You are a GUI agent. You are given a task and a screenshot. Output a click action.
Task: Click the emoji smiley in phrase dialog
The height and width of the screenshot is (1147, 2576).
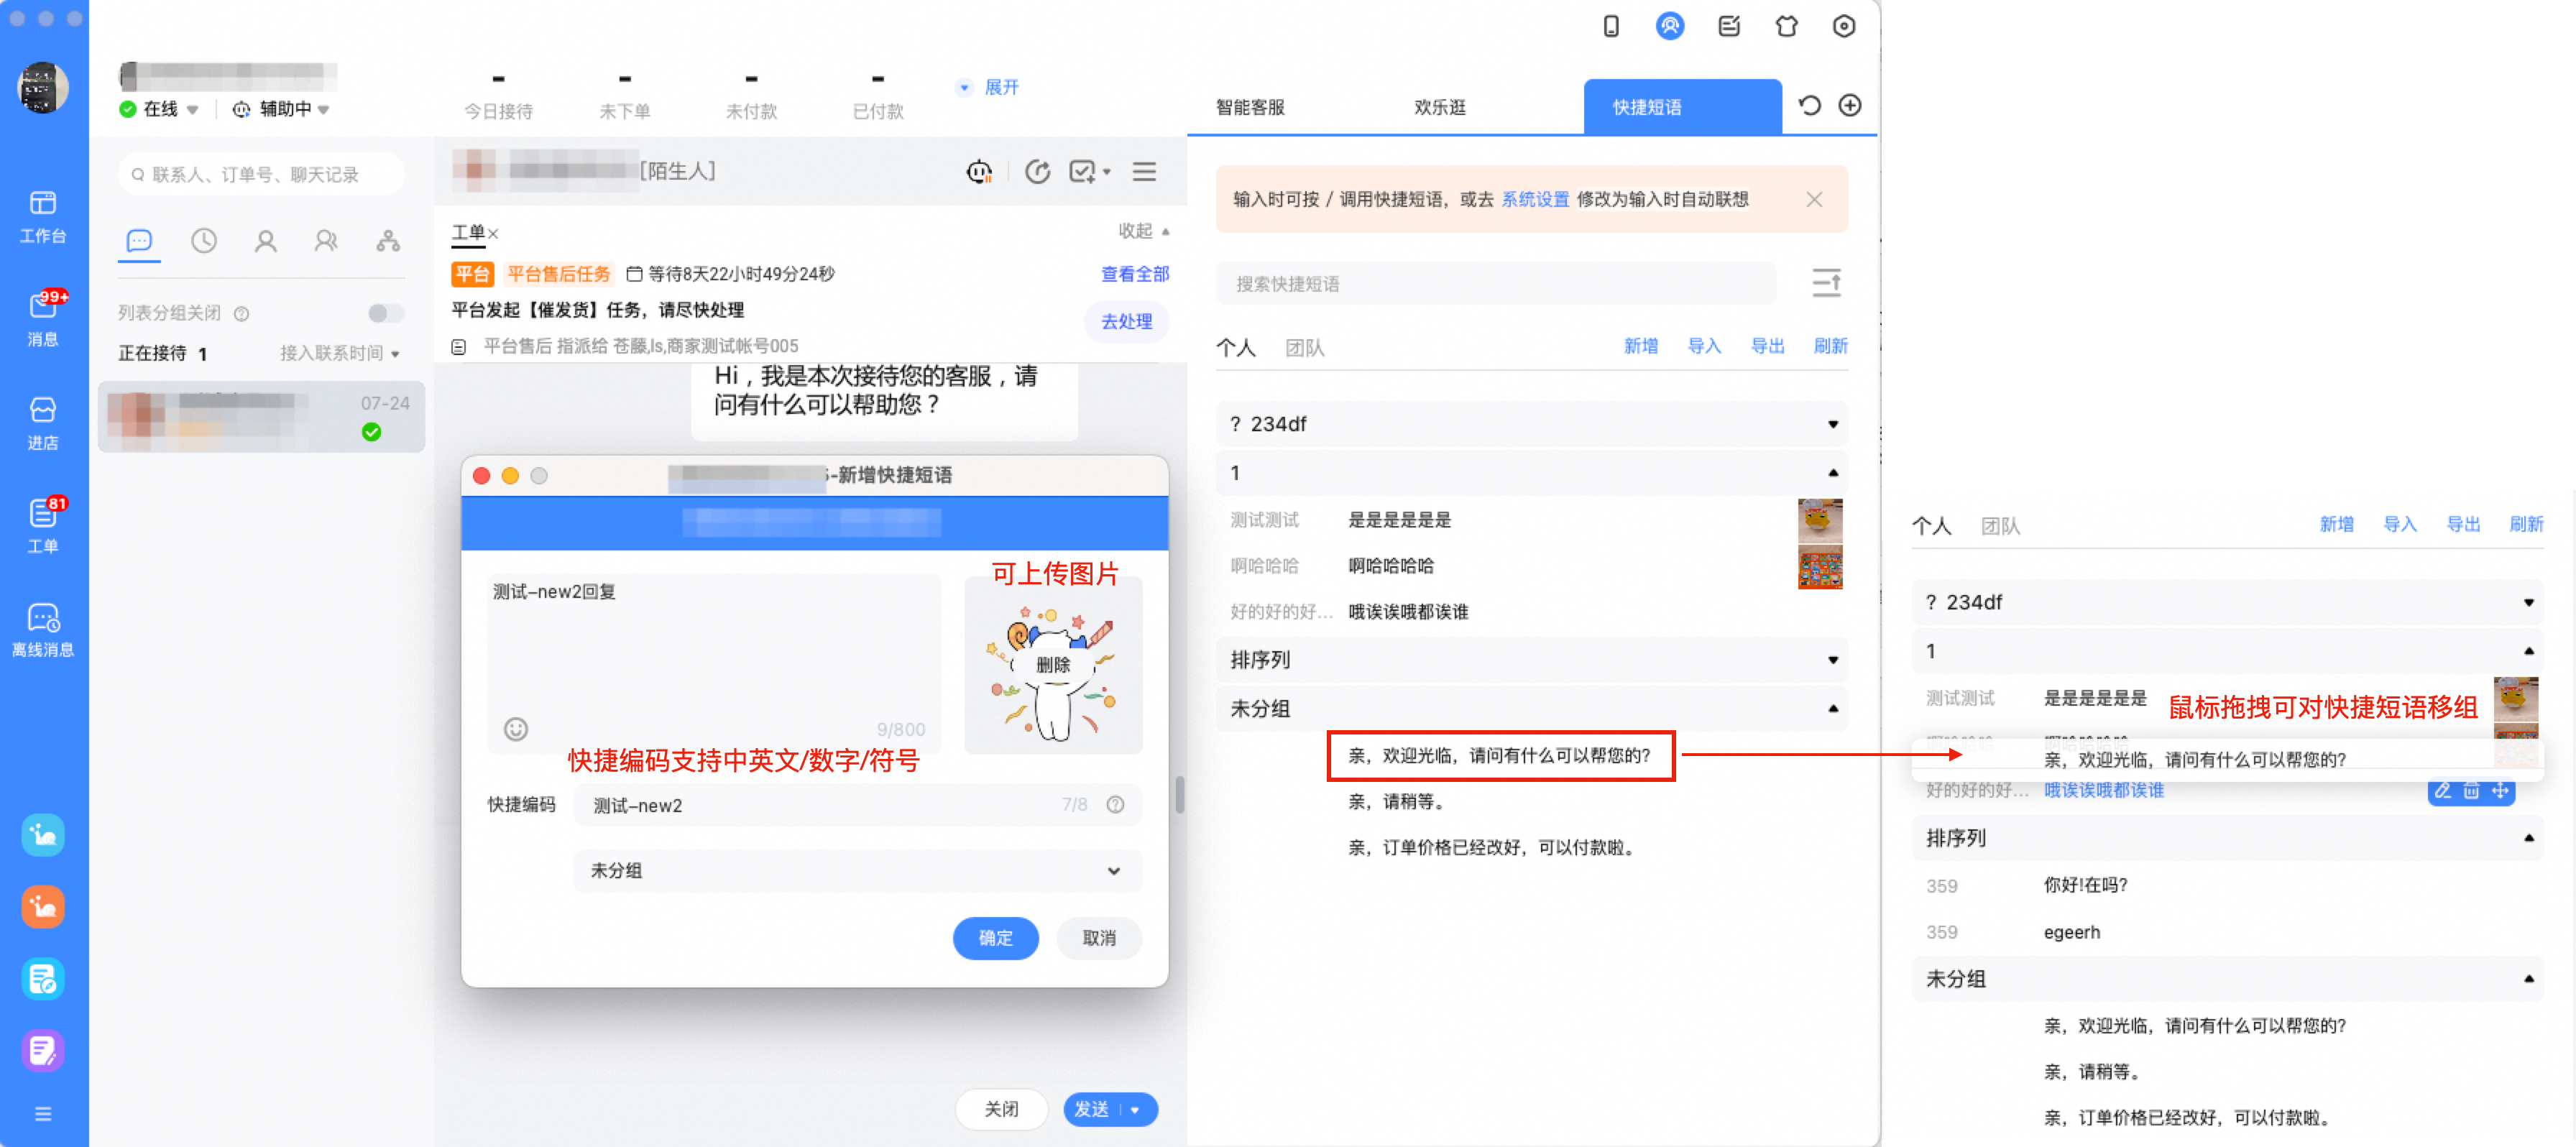(516, 729)
